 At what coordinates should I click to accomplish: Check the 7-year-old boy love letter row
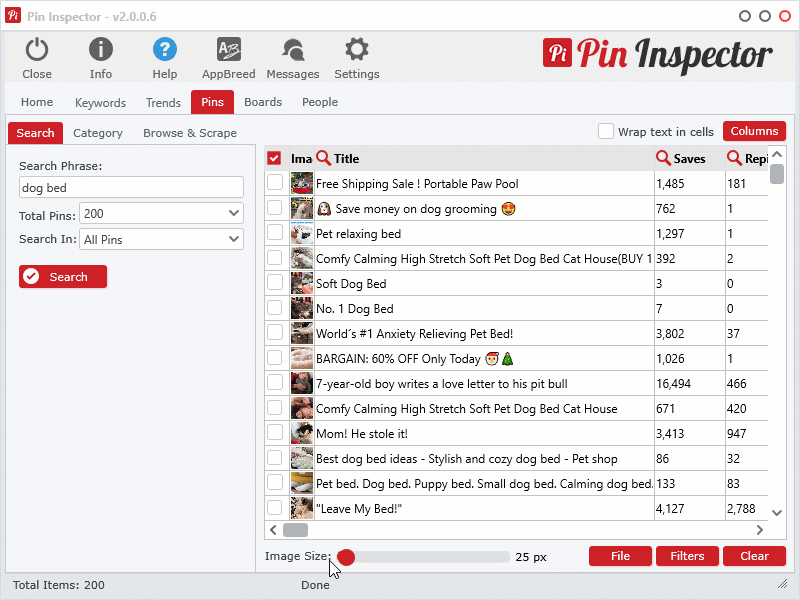tap(274, 382)
